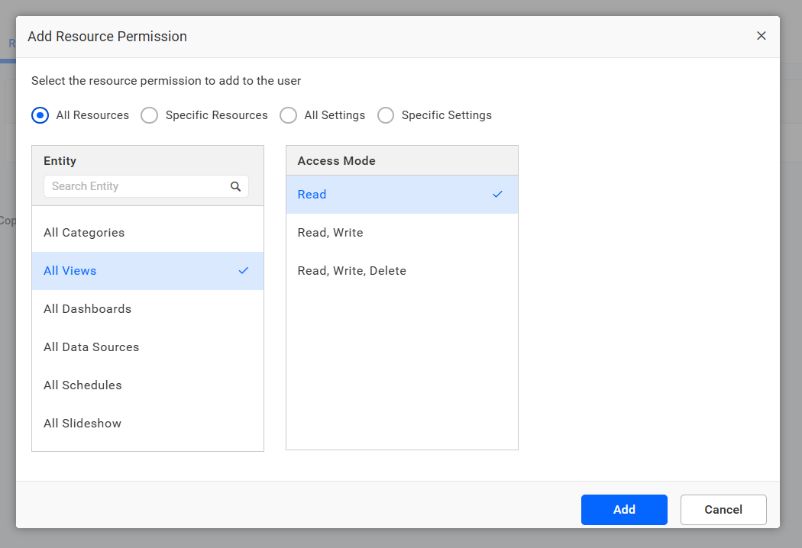
Task: Select the Specific Resources radio button
Action: pos(149,115)
